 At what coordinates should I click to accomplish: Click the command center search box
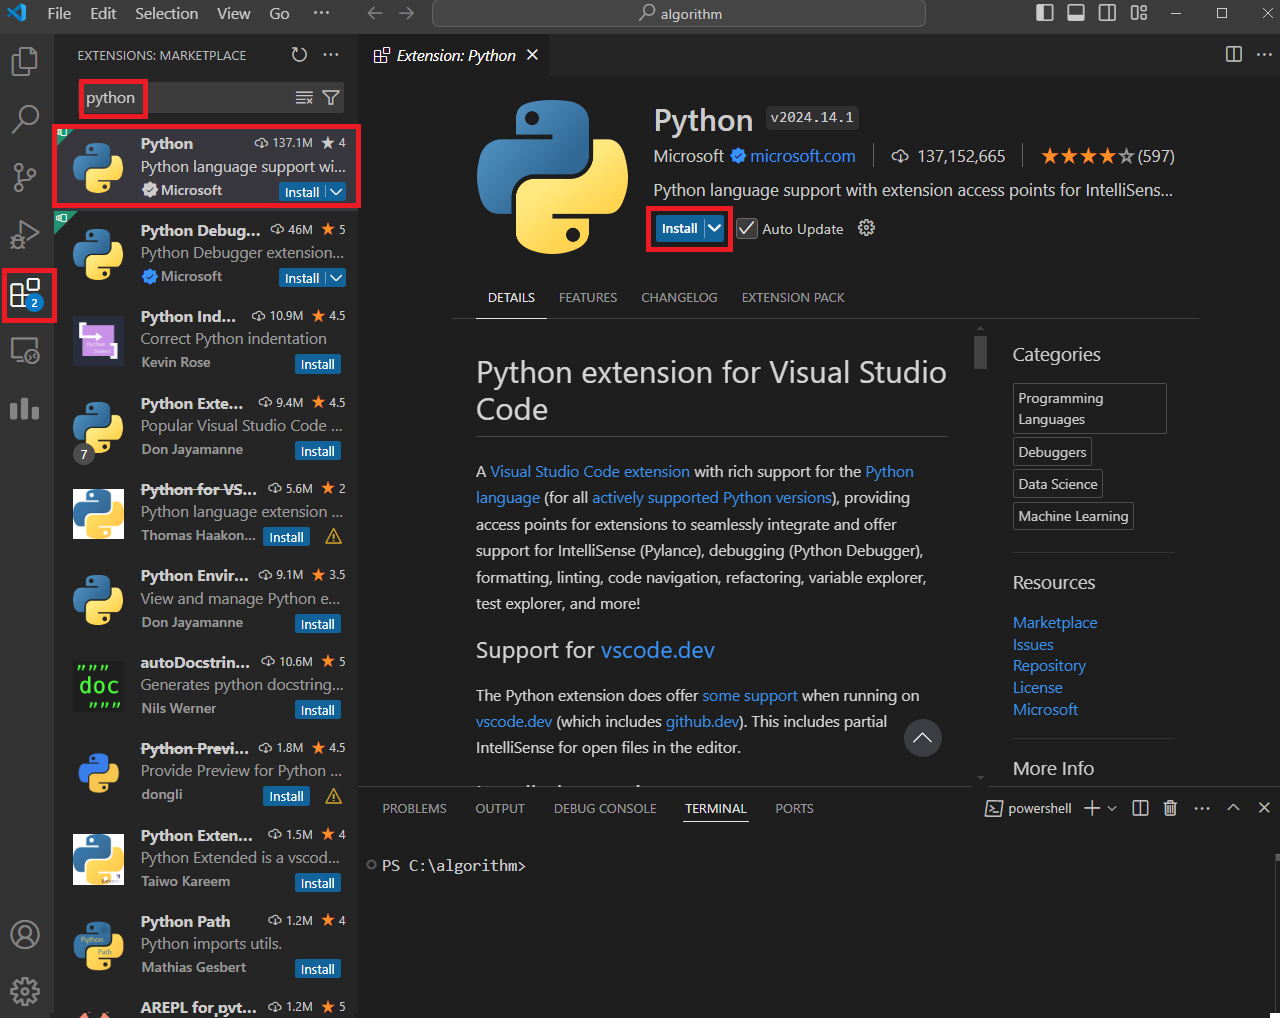pos(679,14)
